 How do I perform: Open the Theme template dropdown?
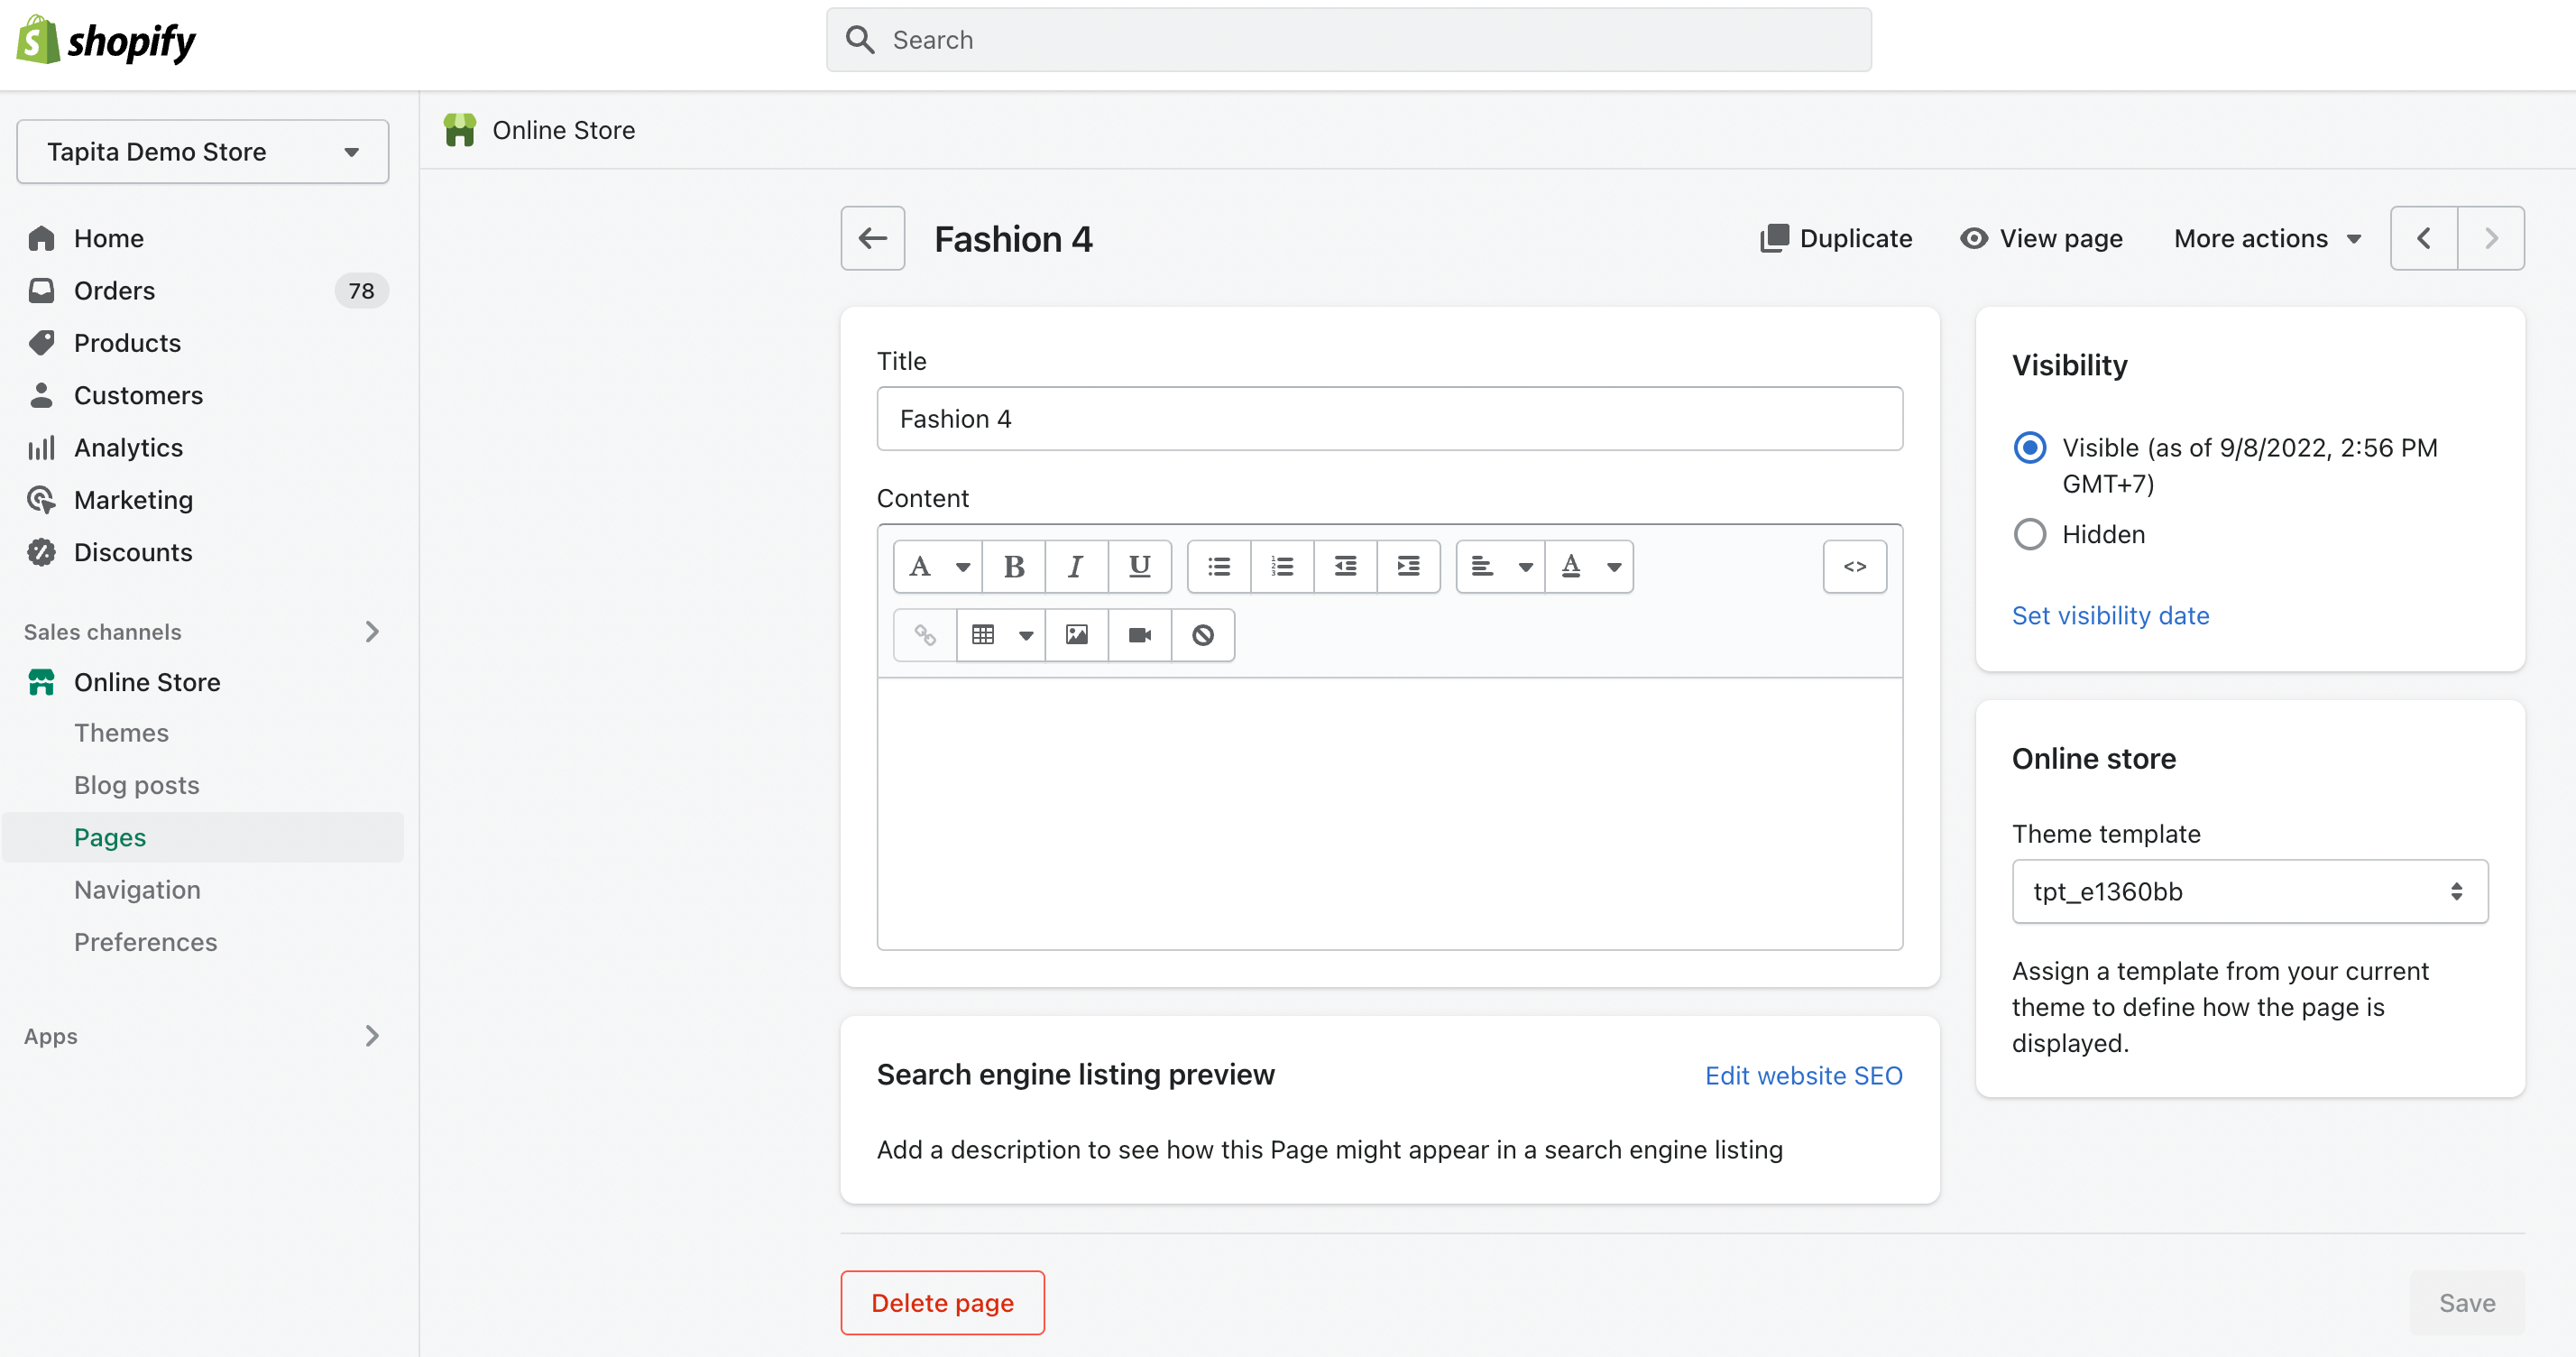[x=2249, y=891]
